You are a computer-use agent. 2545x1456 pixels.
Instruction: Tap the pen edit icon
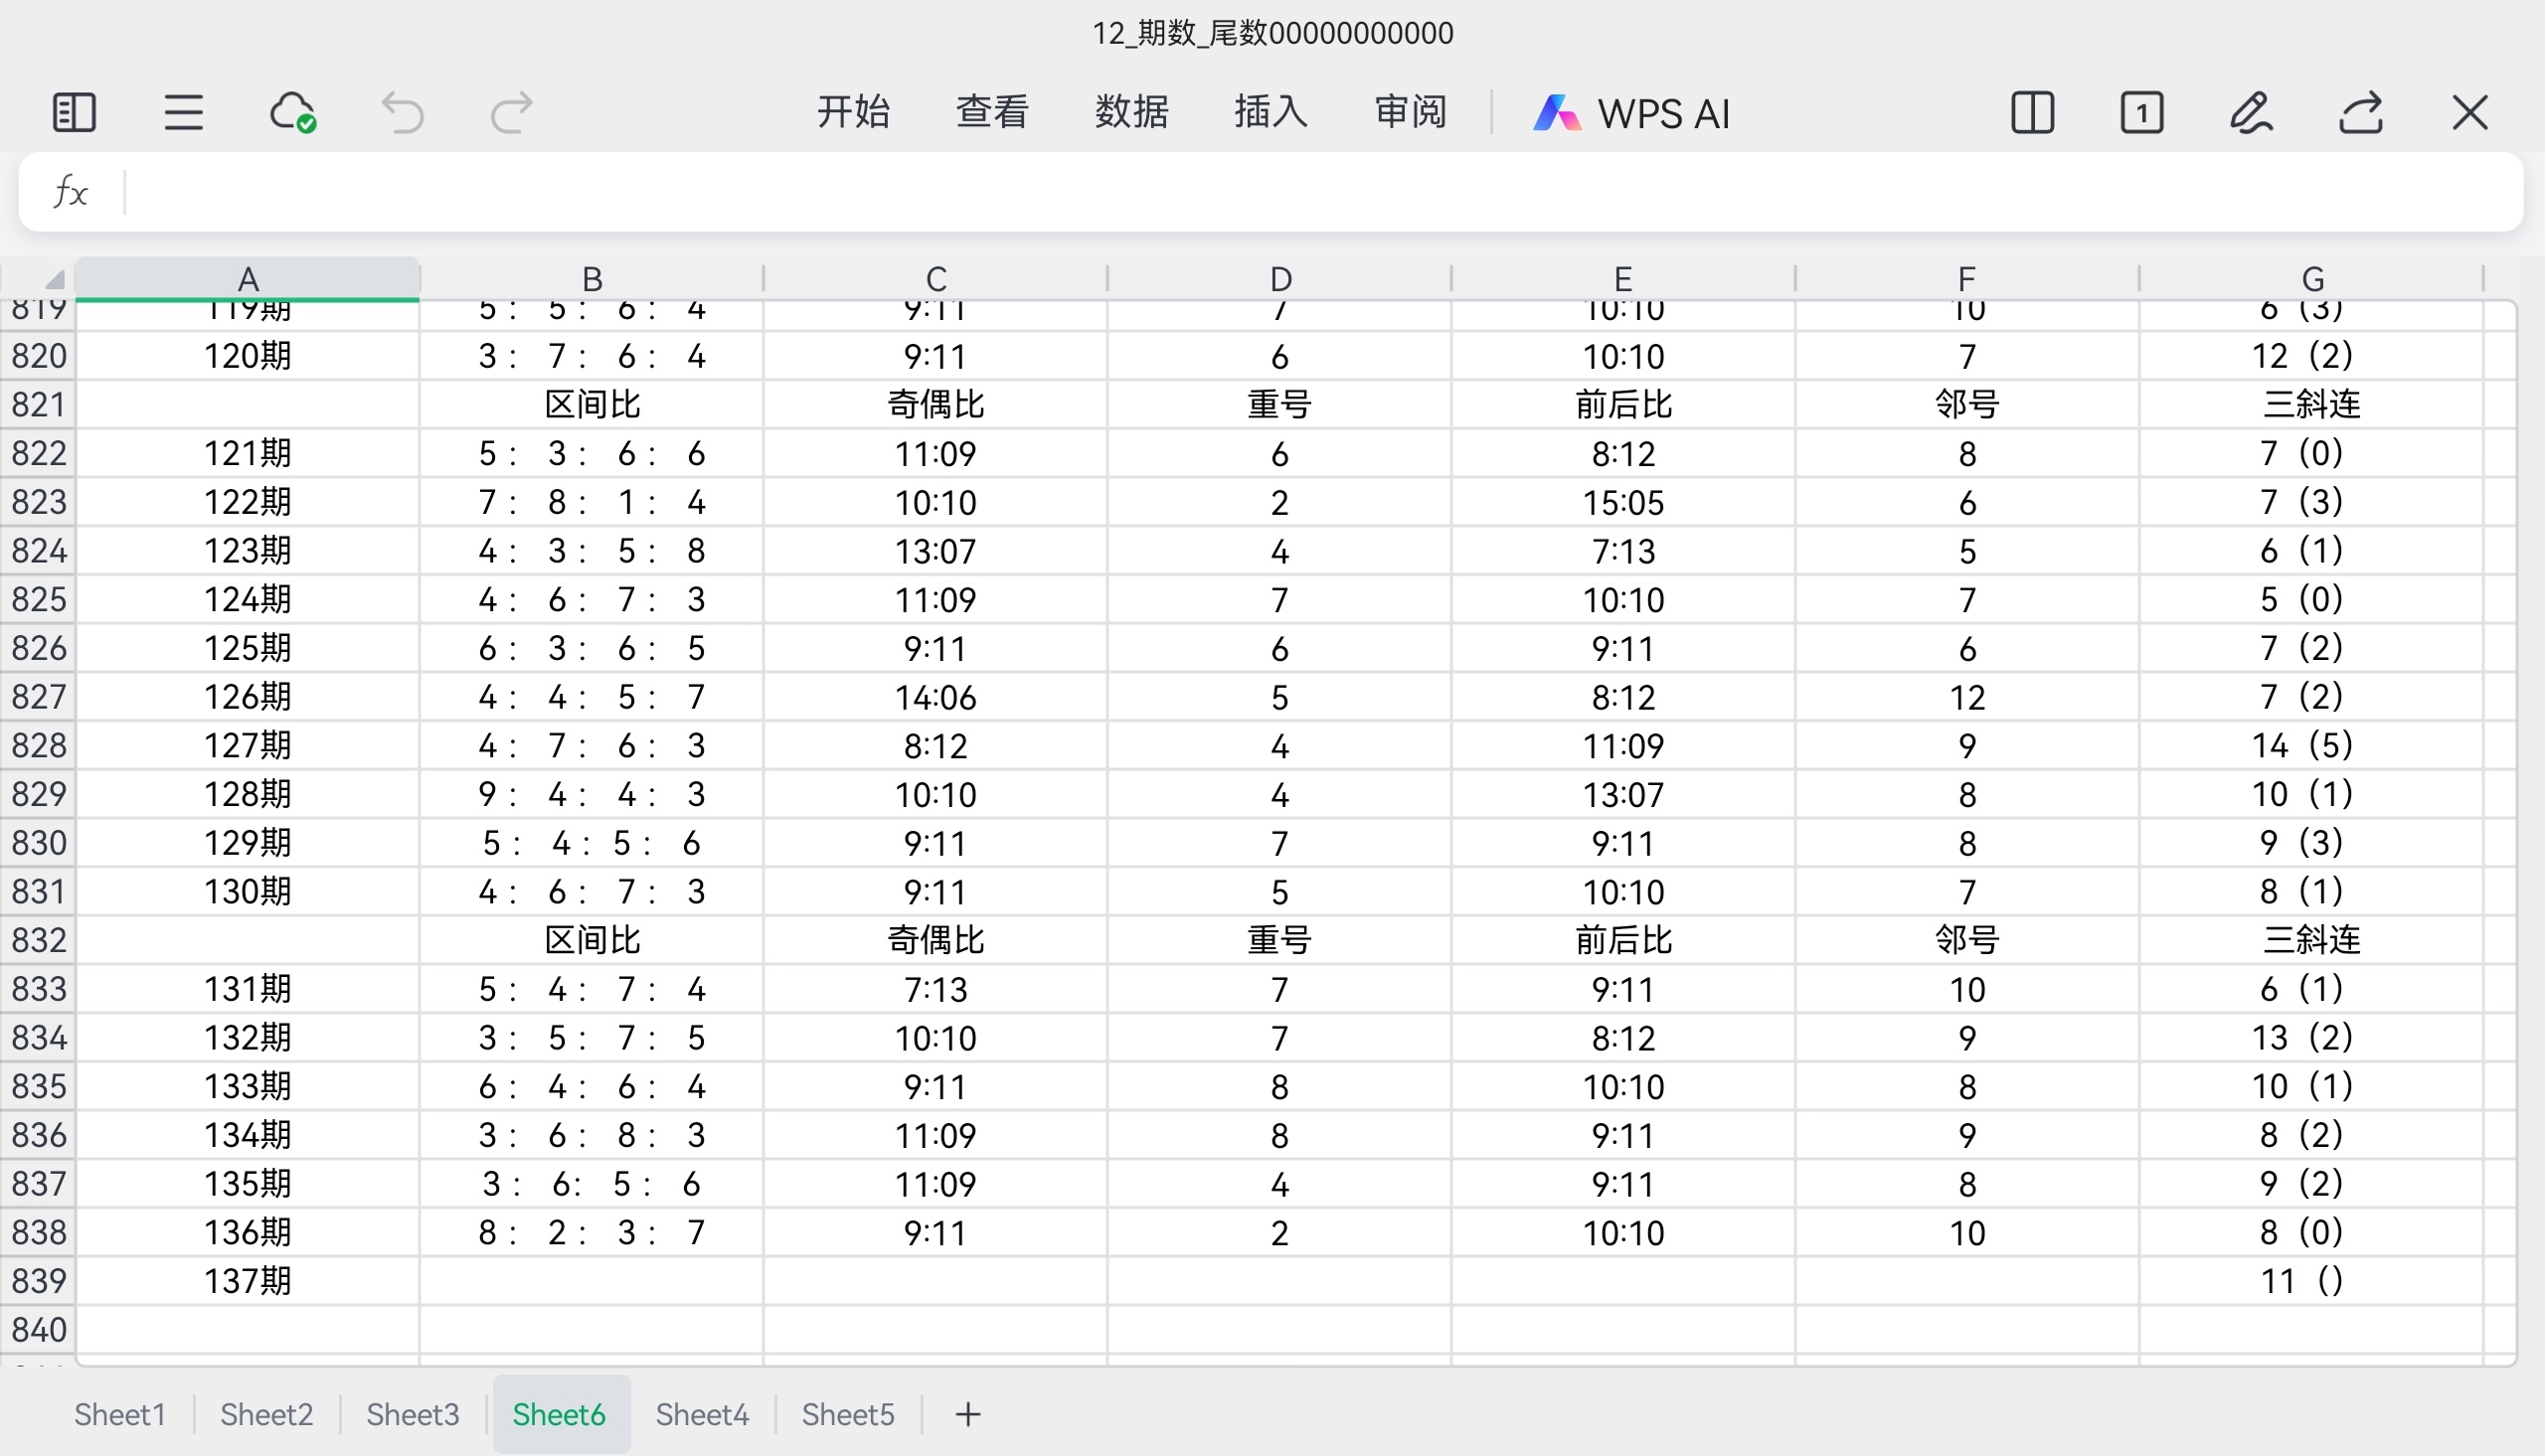[2250, 112]
